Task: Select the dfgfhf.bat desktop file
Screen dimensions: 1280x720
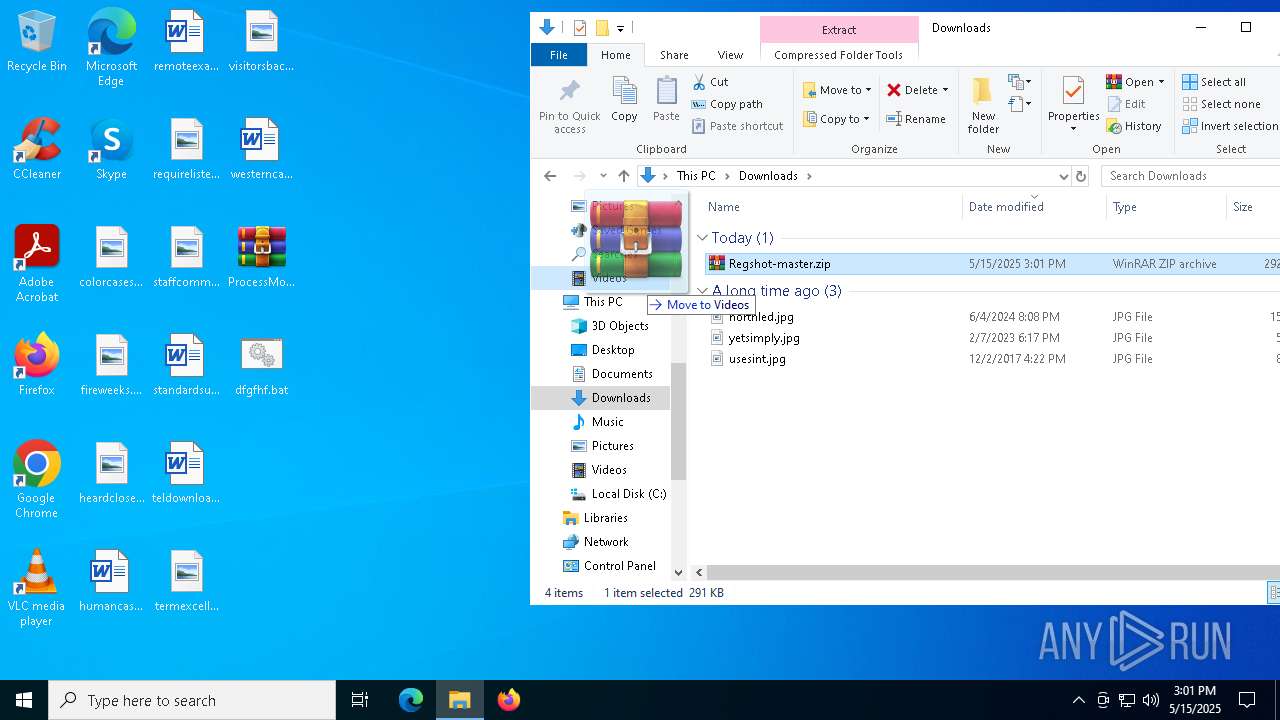Action: (261, 365)
